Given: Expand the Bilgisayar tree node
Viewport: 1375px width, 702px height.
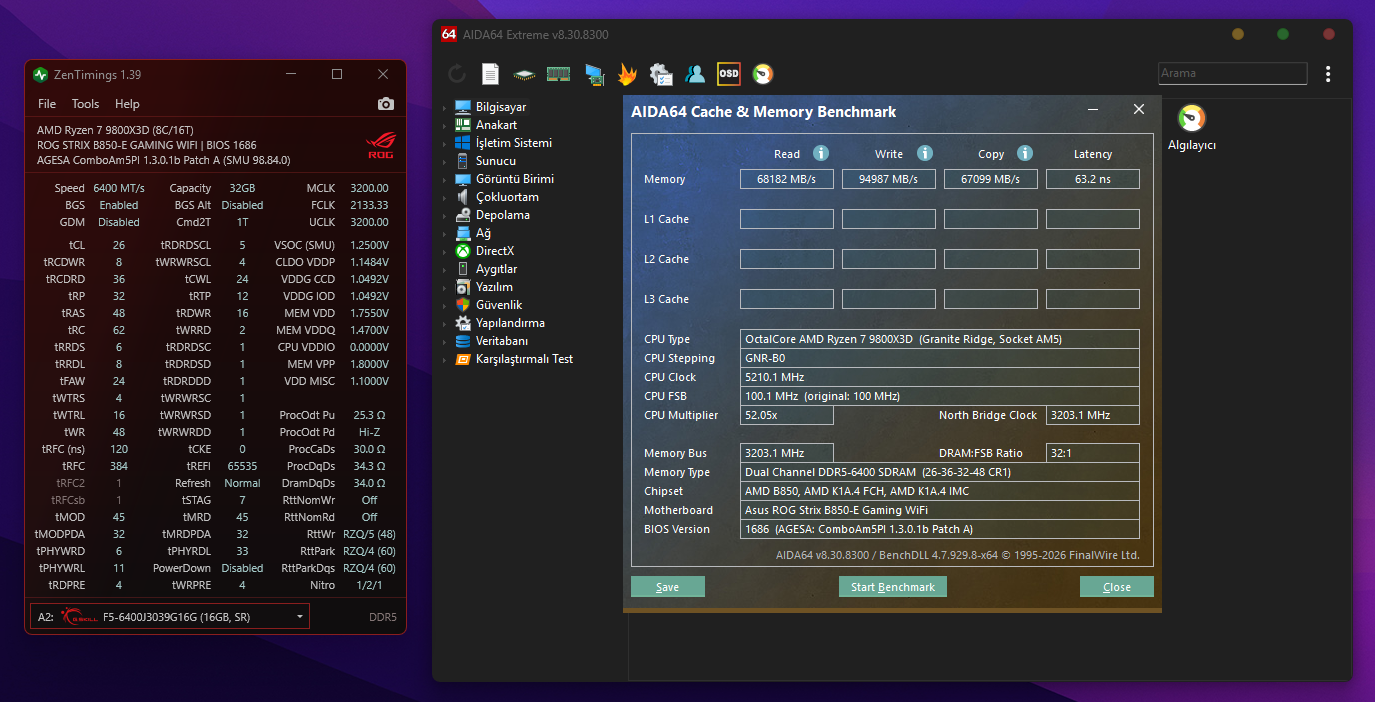Looking at the screenshot, I should (x=444, y=107).
